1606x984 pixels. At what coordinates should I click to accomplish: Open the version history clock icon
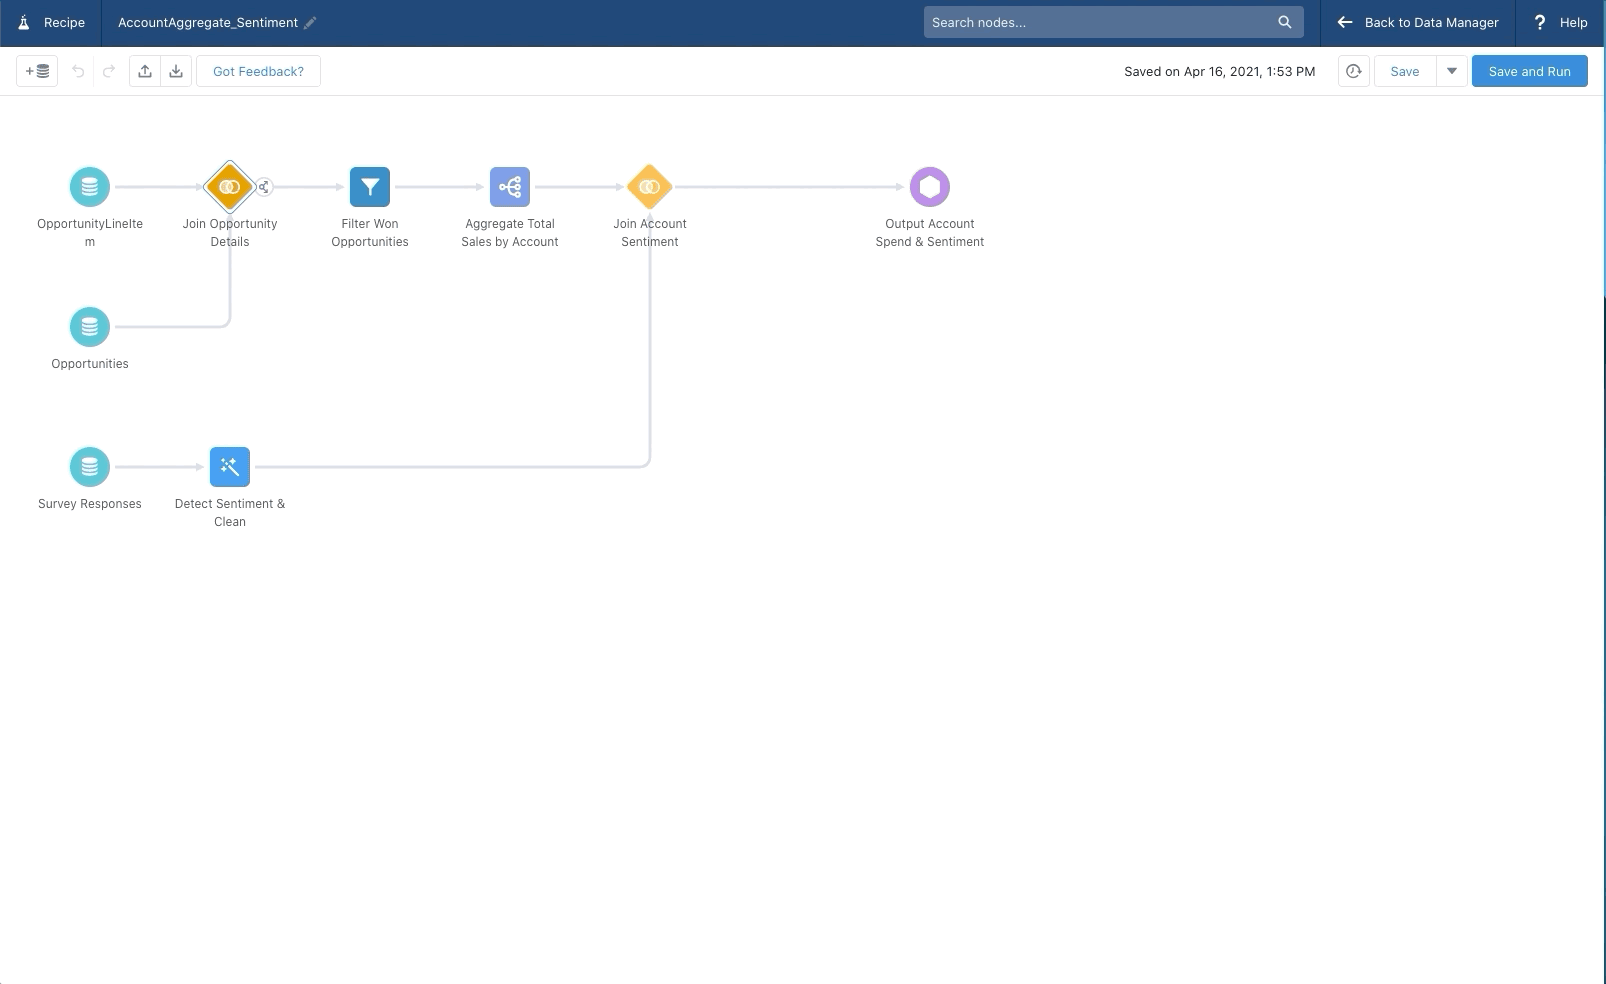click(1353, 71)
